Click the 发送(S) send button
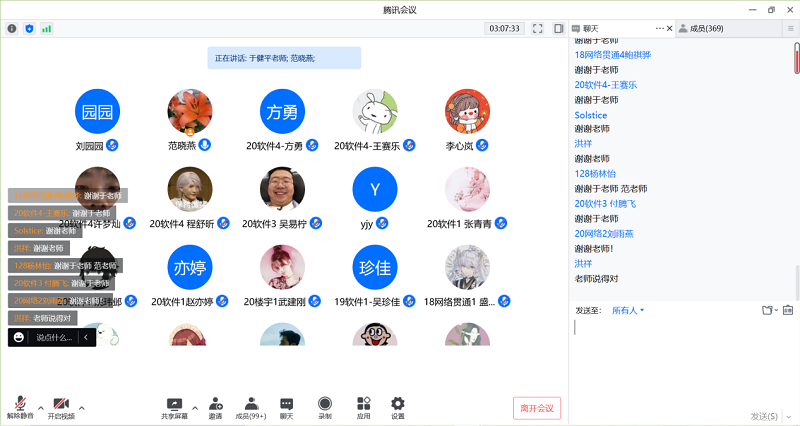This screenshot has height=426, width=800. click(763, 415)
